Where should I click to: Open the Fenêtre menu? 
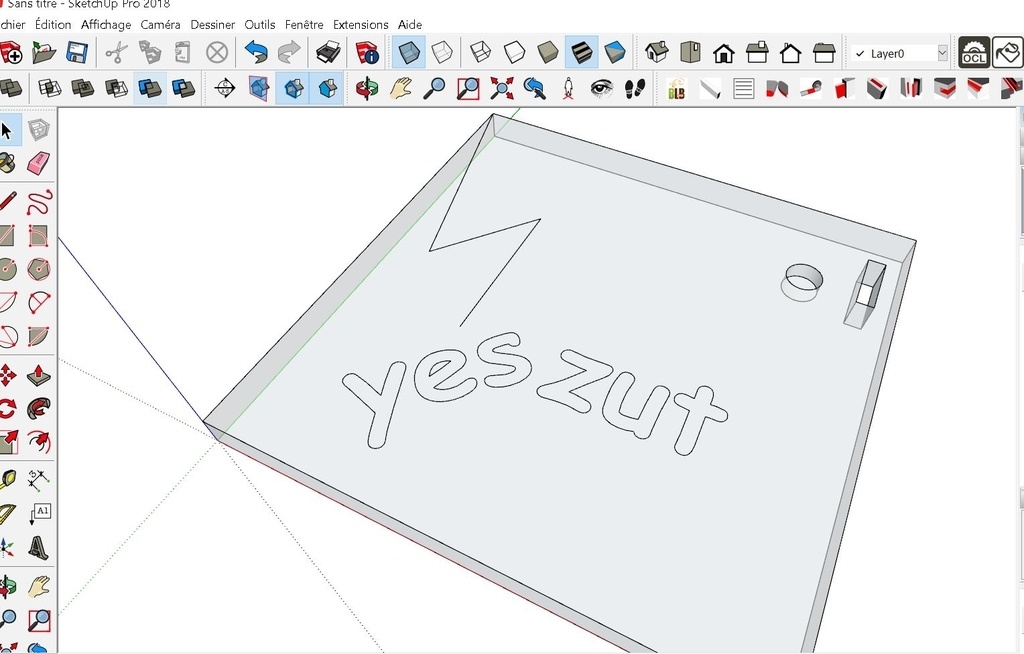(304, 25)
